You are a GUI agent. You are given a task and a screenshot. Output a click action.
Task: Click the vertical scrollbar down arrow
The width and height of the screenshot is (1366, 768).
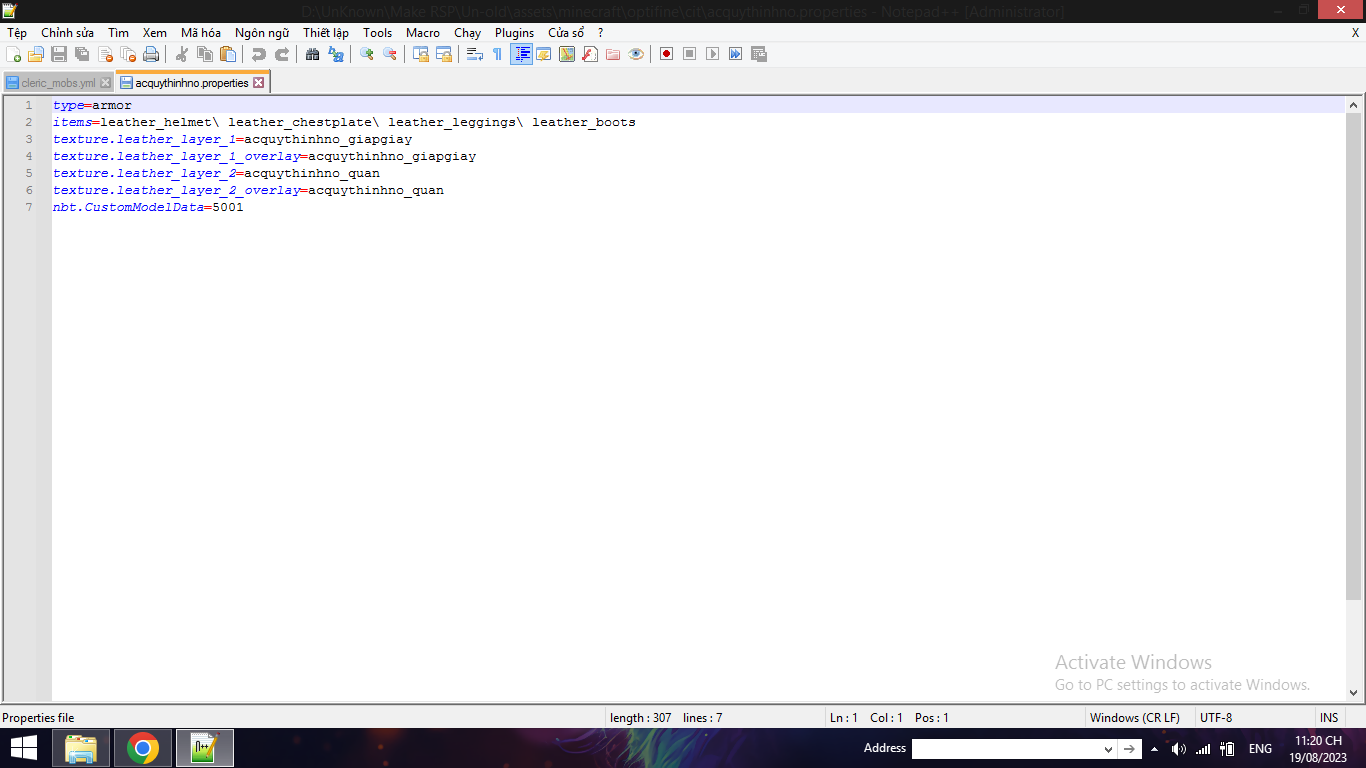(x=1355, y=693)
